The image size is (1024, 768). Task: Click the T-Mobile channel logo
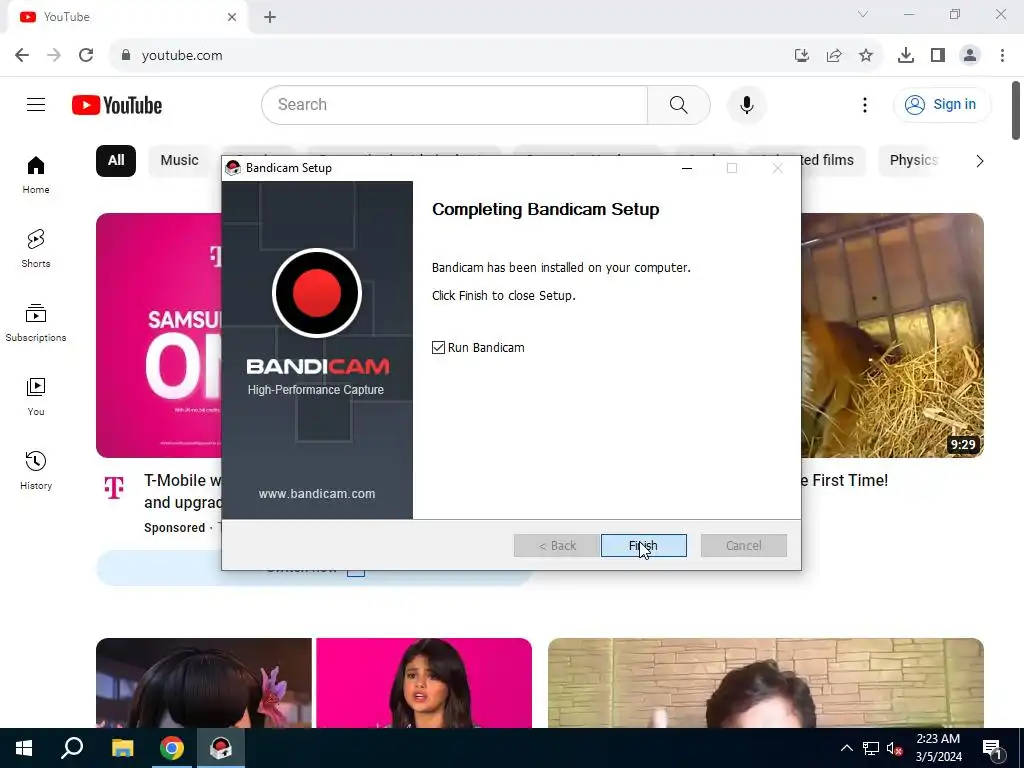pos(114,487)
